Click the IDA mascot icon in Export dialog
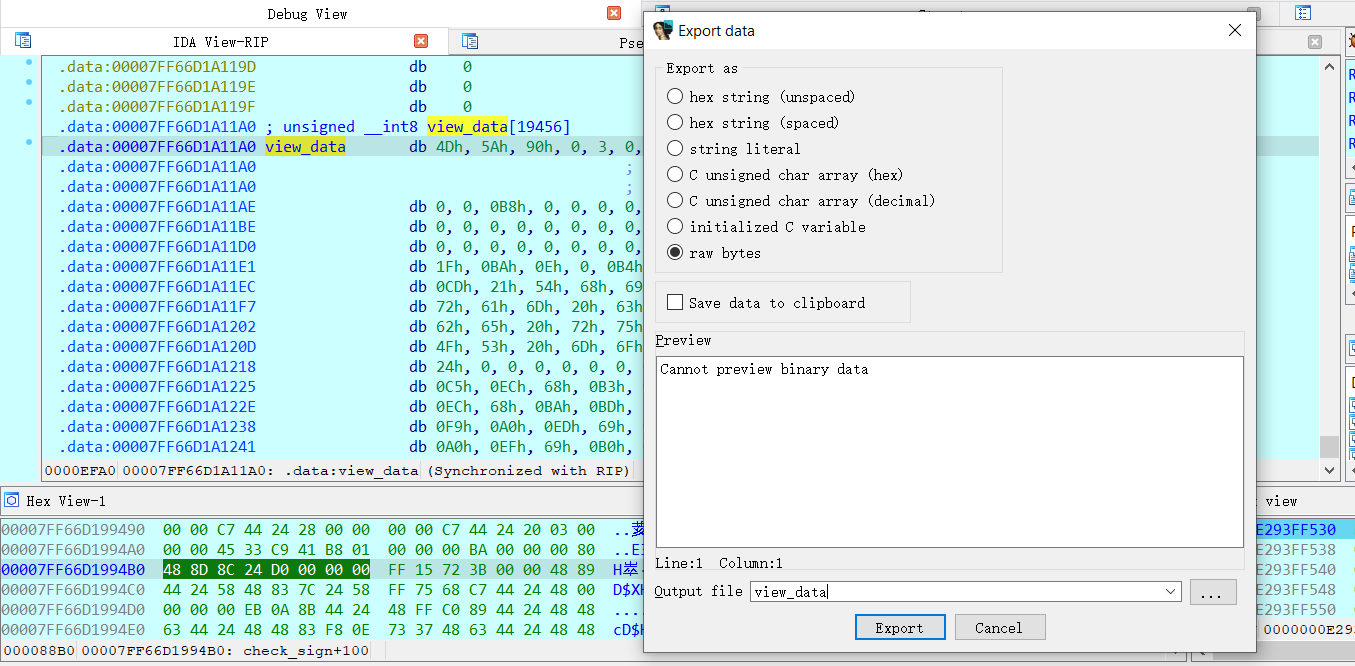The image size is (1355, 666). pyautogui.click(x=662, y=31)
